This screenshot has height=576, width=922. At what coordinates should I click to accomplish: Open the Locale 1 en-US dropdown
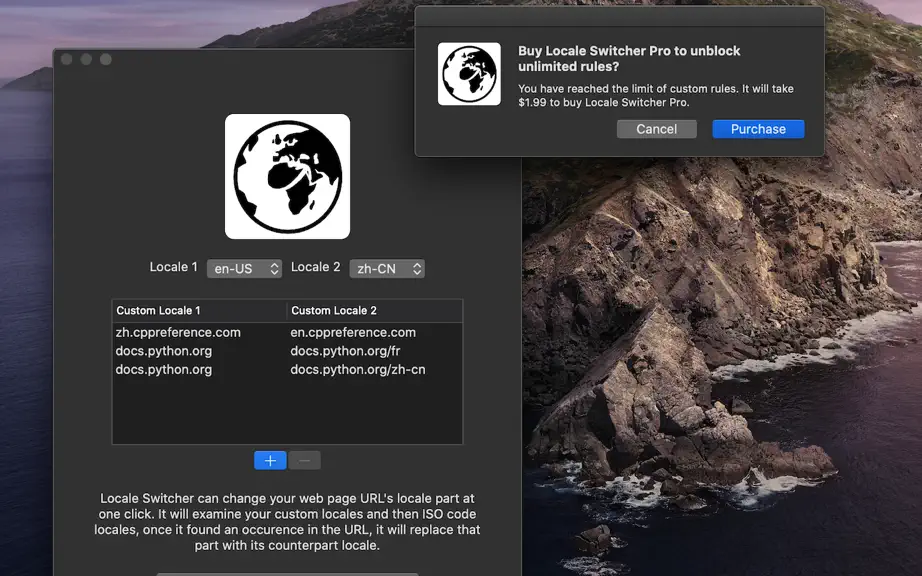pyautogui.click(x=244, y=269)
